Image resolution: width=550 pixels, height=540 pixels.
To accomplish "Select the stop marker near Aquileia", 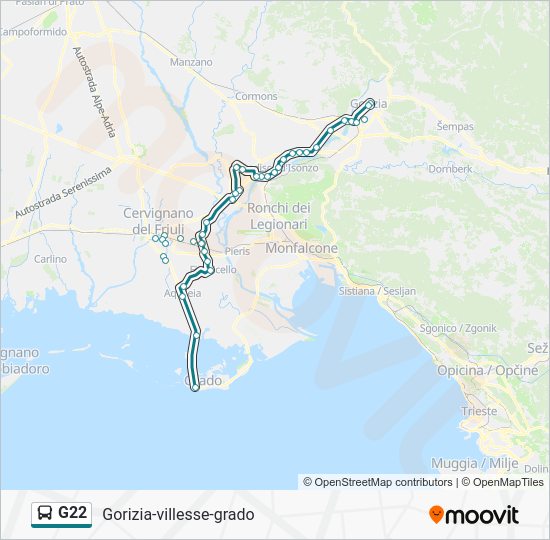I will click(x=182, y=296).
